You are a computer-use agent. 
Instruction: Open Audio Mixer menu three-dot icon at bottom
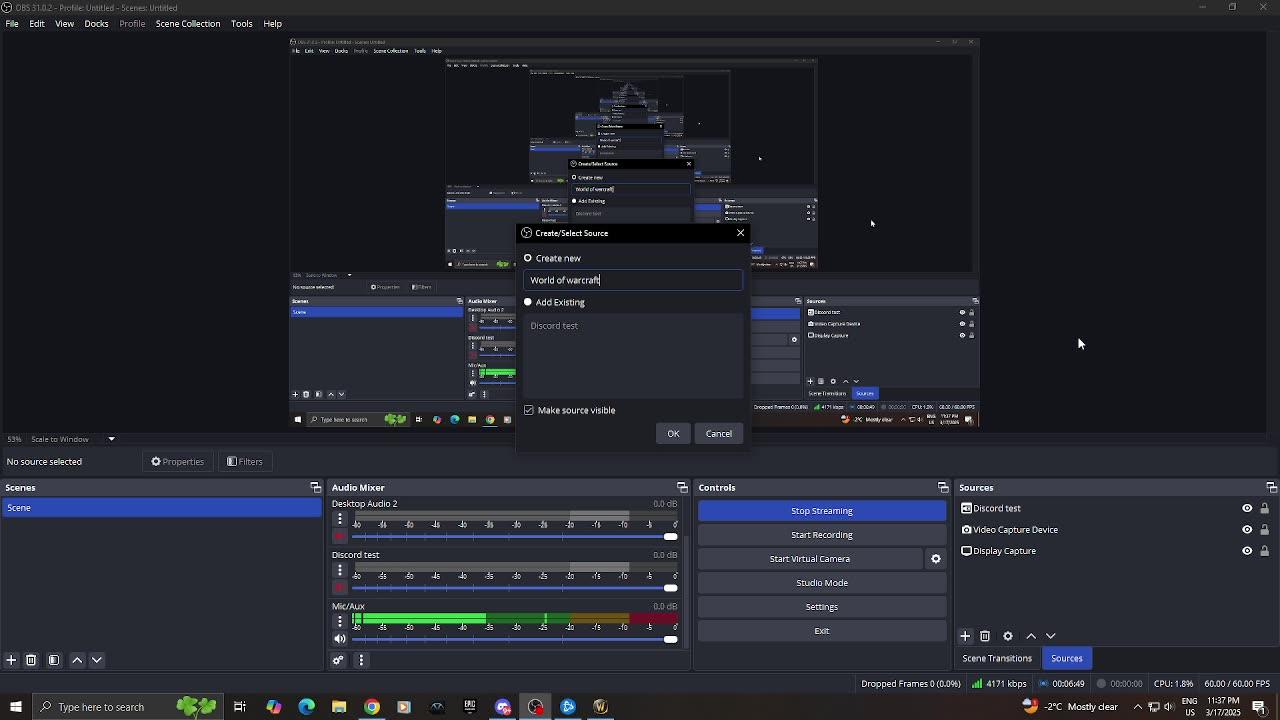point(361,660)
